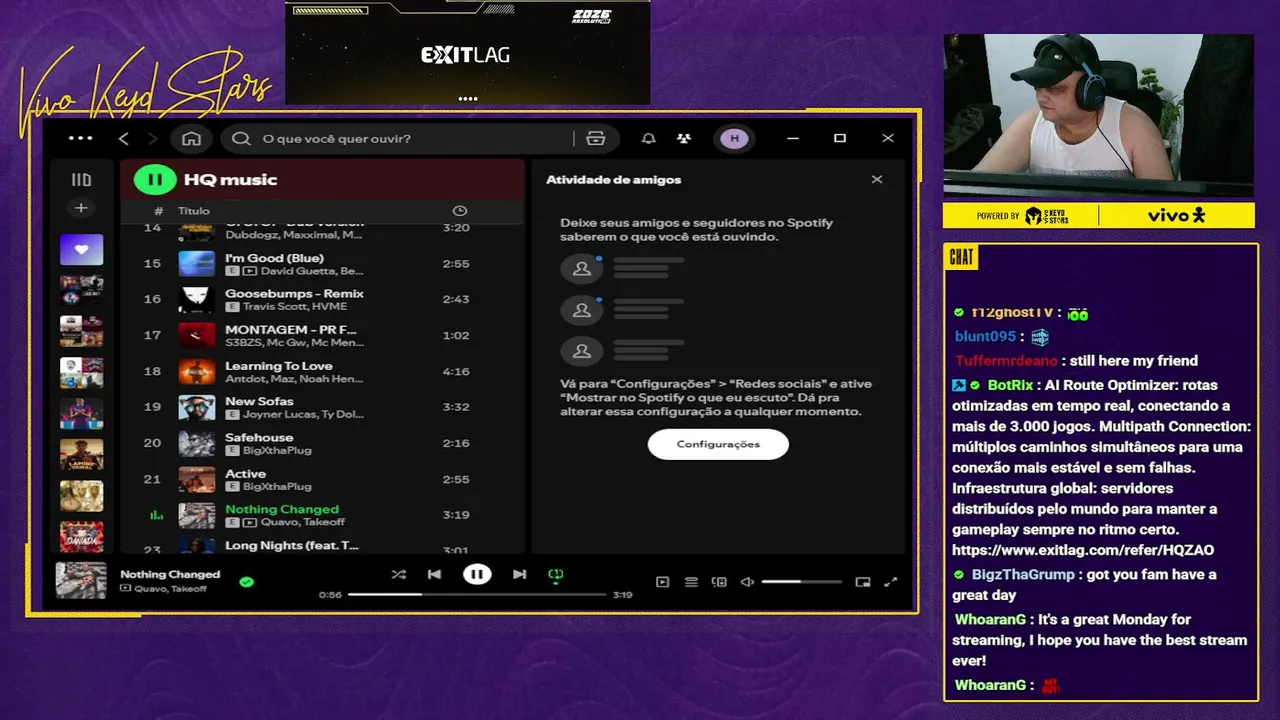Click album art of Goosebumps - Remix
The height and width of the screenshot is (720, 1280).
click(x=196, y=300)
